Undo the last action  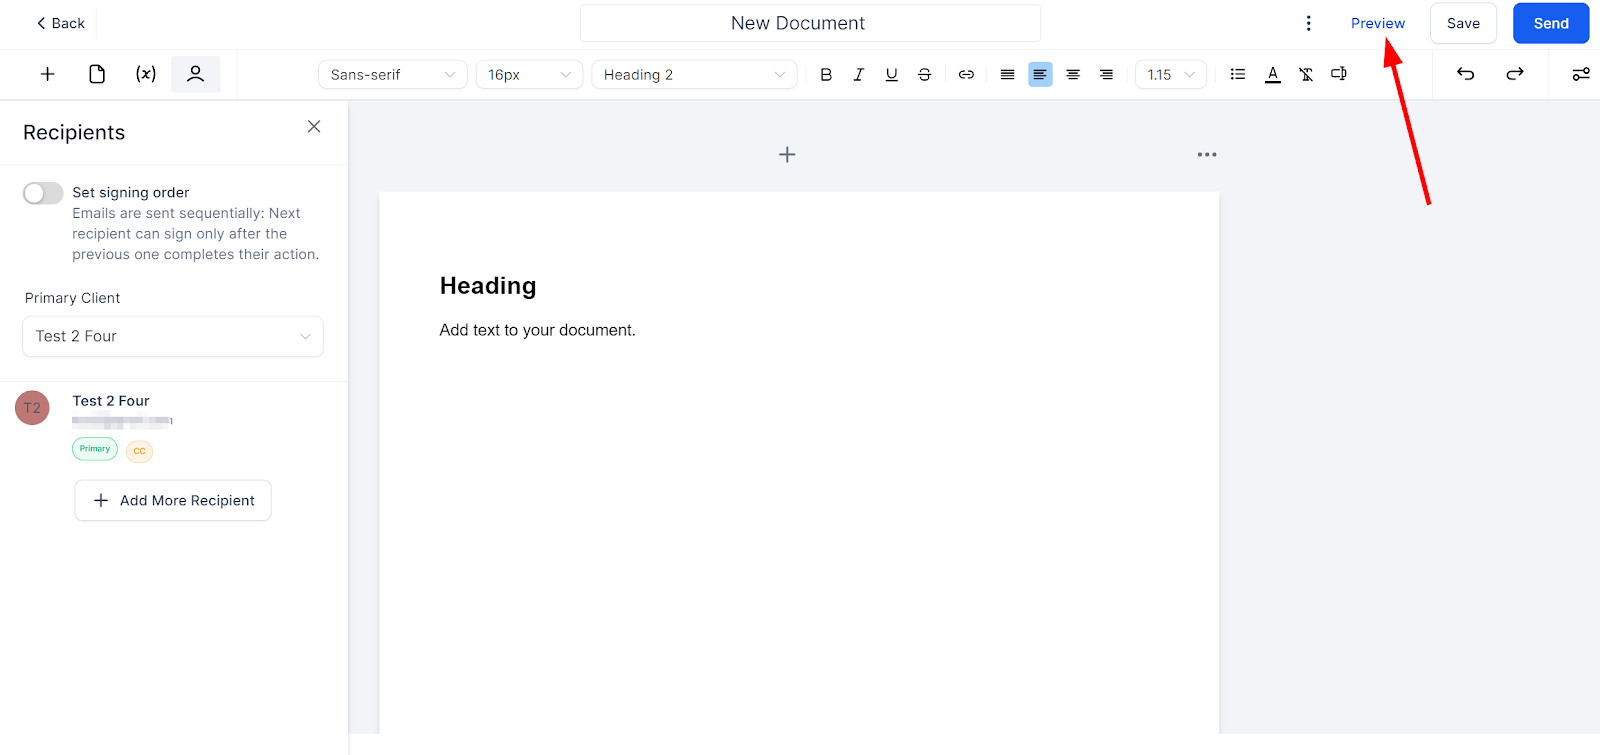tap(1466, 74)
